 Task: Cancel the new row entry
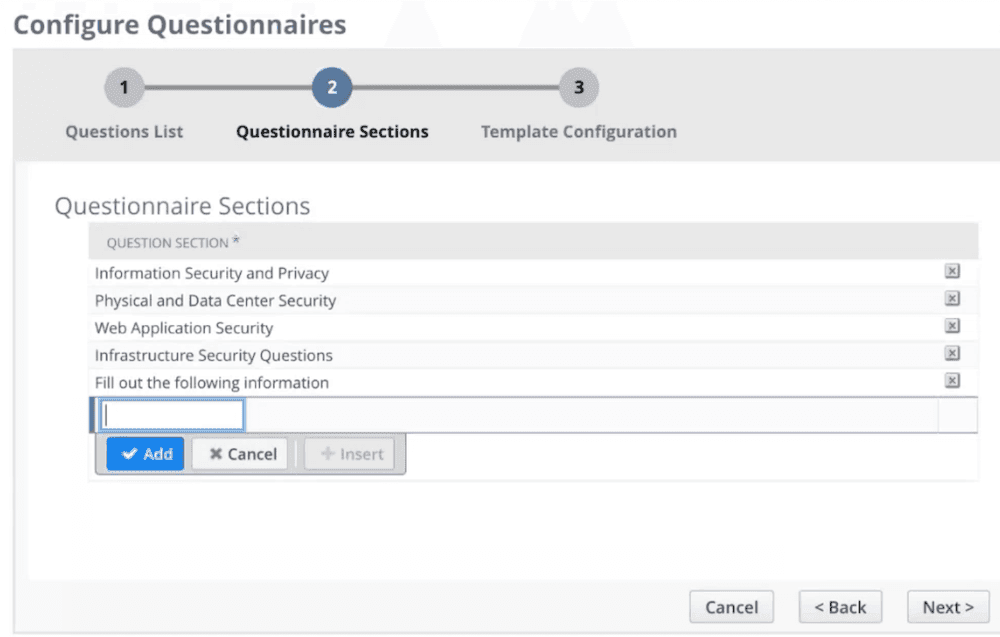(241, 454)
